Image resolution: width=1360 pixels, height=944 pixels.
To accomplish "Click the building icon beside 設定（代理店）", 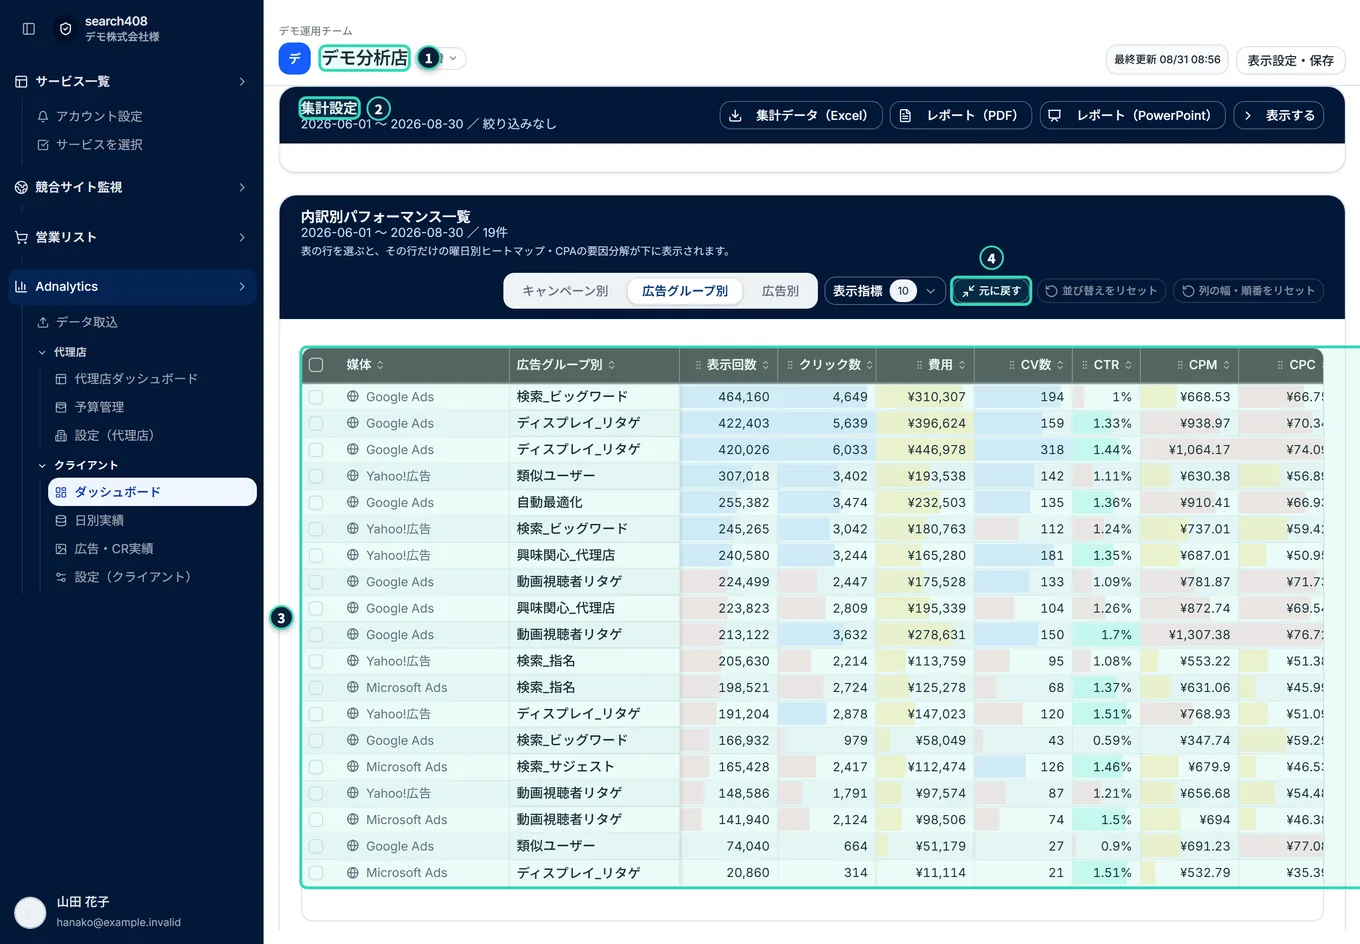I will (x=61, y=436).
